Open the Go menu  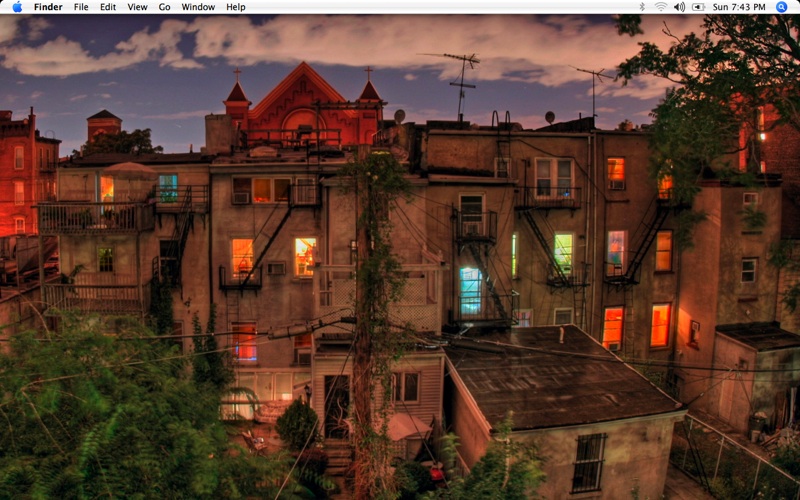[x=164, y=7]
